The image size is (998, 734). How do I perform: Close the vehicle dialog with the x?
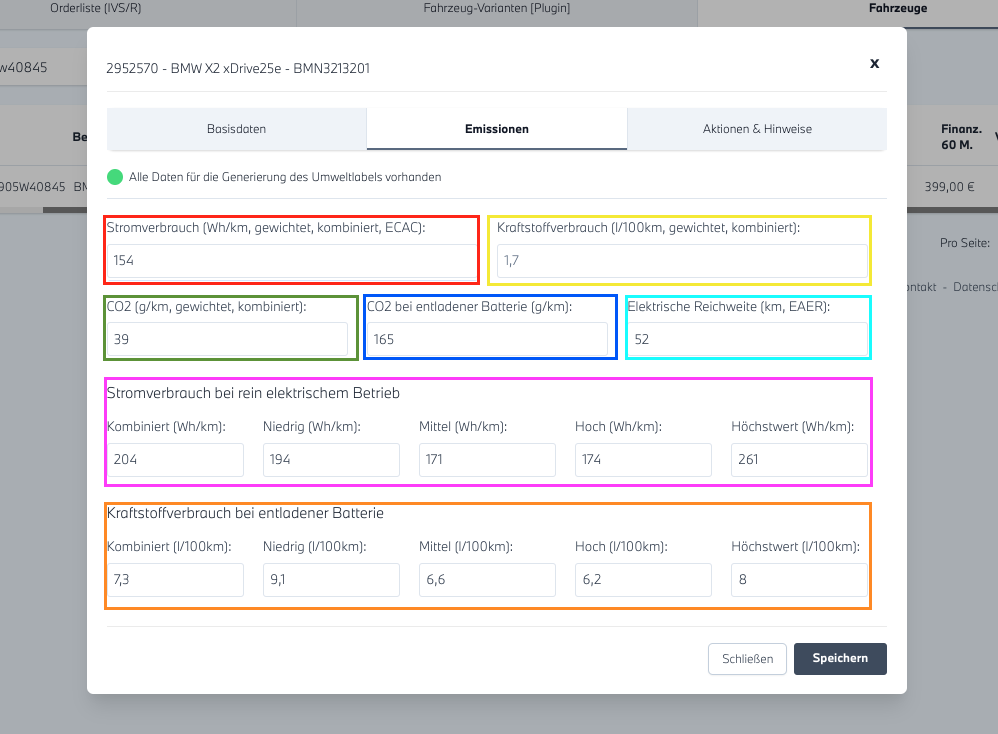coord(874,63)
